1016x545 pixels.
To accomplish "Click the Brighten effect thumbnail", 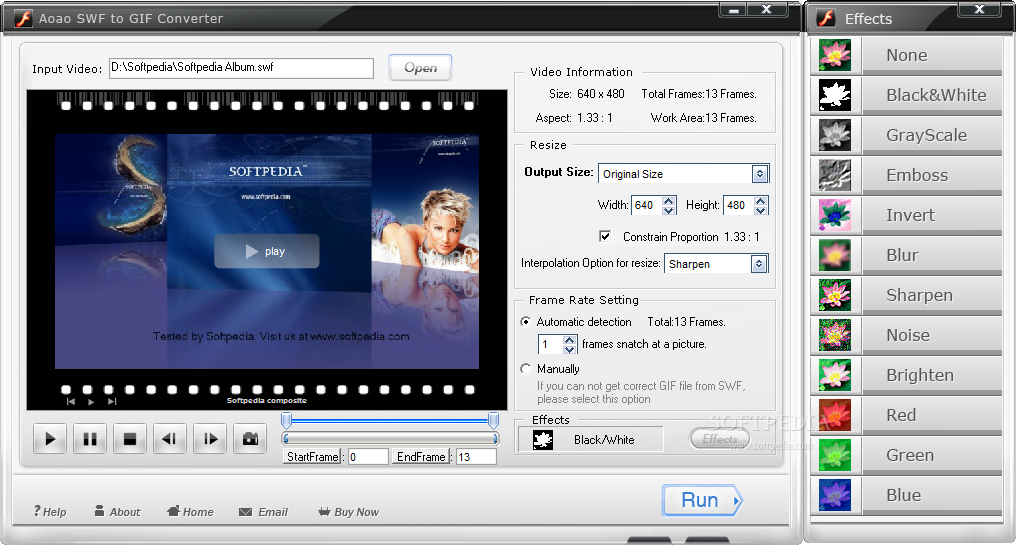I will [x=835, y=375].
